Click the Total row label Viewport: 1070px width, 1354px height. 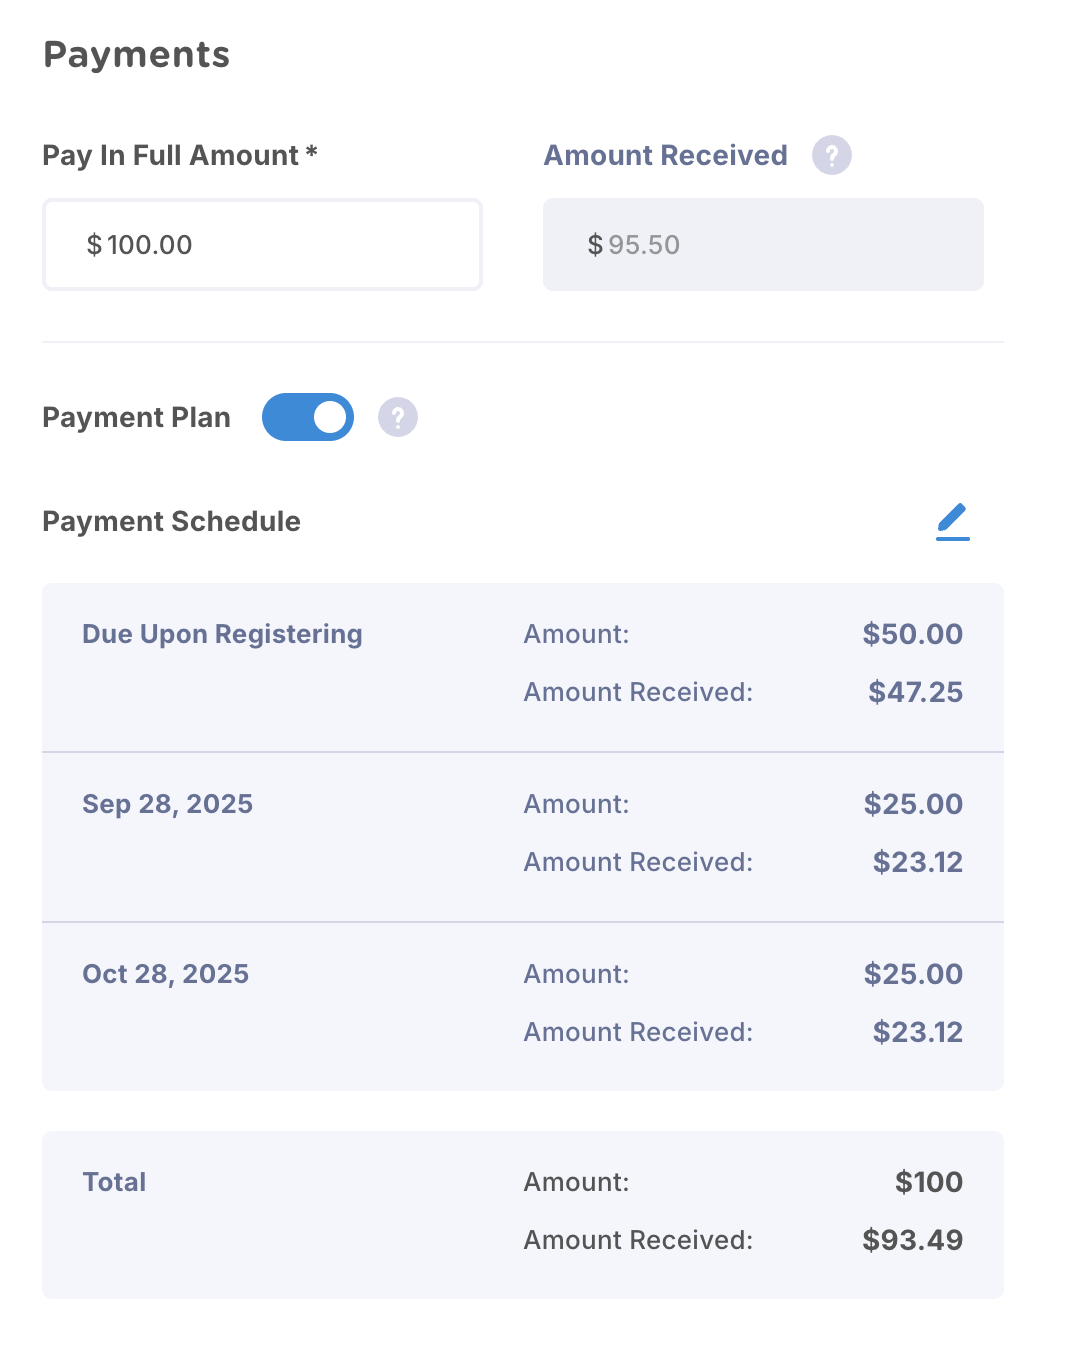(x=114, y=1182)
